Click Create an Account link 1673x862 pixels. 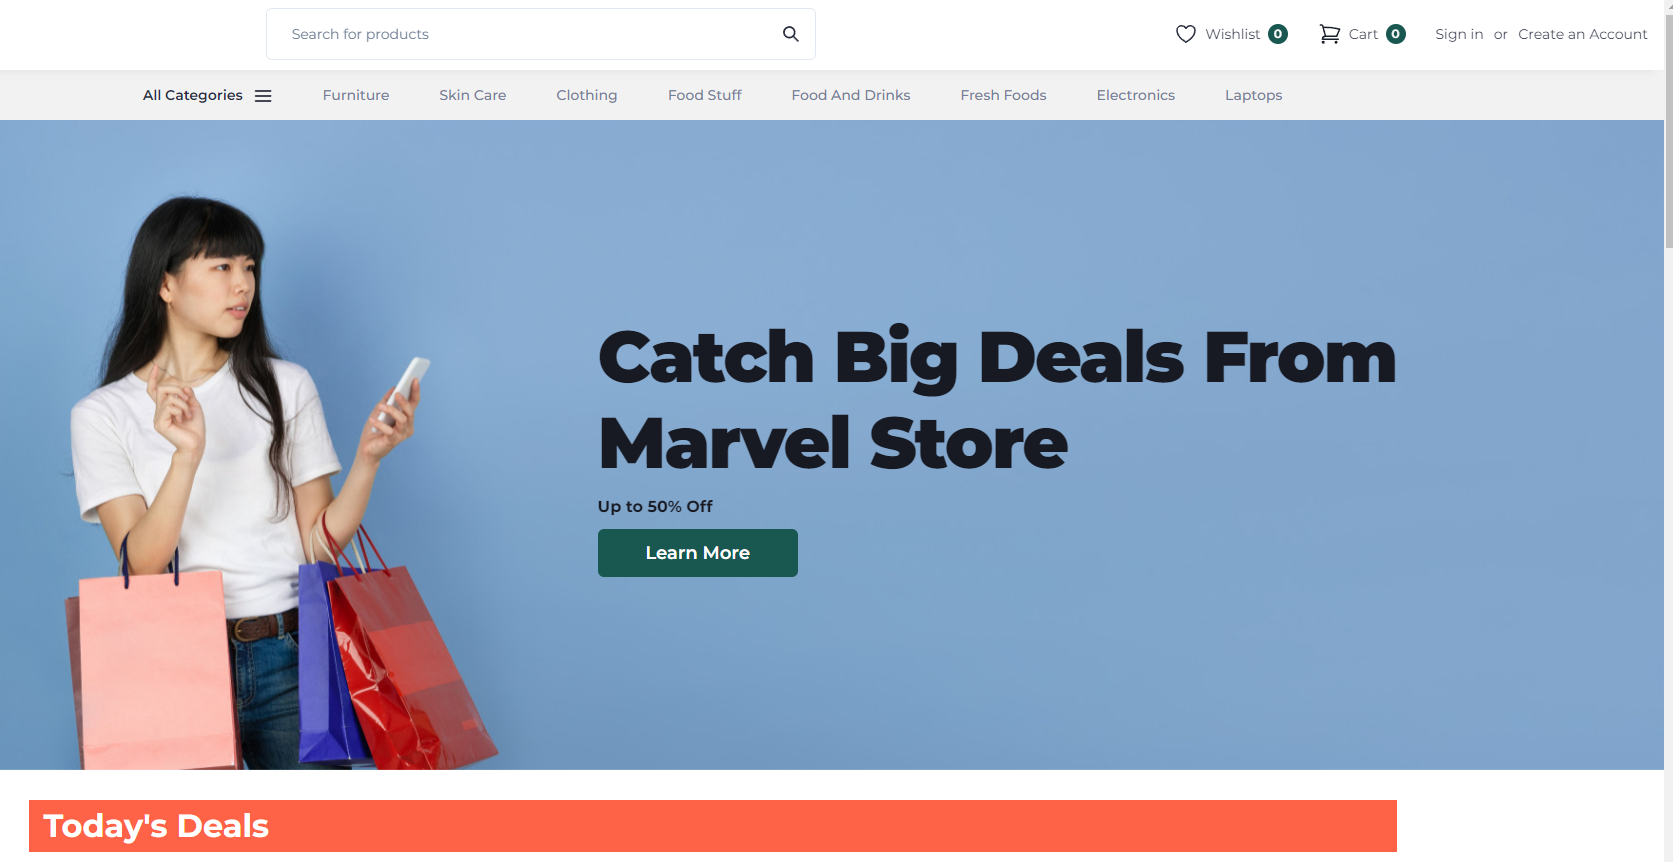[1582, 34]
